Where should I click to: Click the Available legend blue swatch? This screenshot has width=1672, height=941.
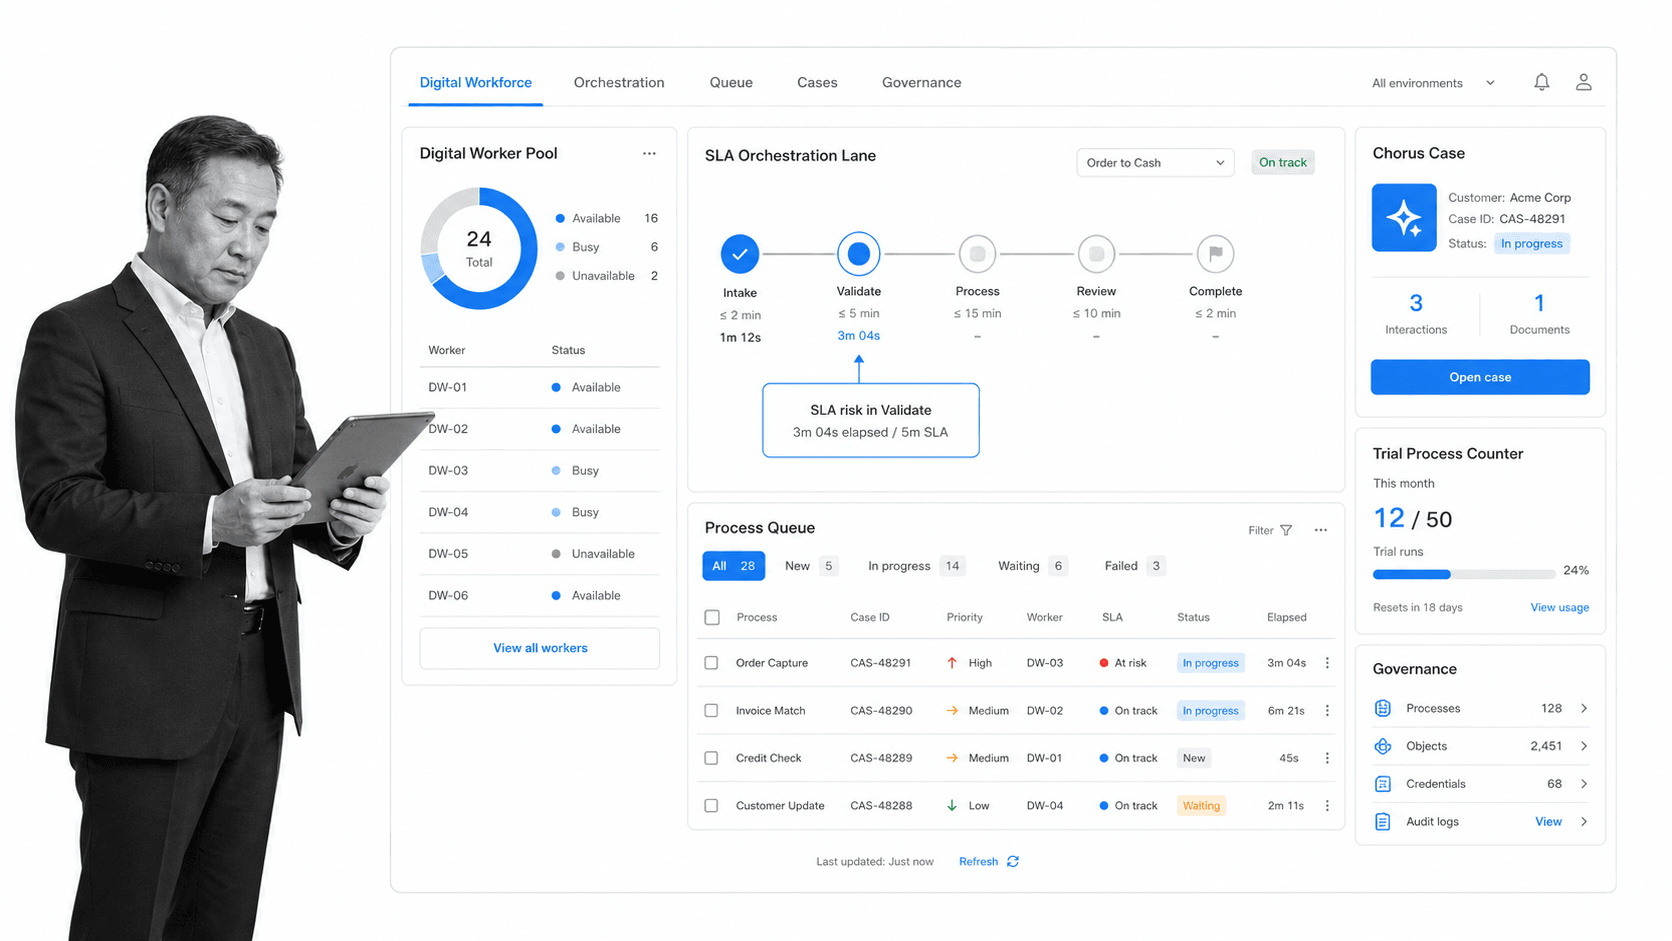pyautogui.click(x=560, y=218)
